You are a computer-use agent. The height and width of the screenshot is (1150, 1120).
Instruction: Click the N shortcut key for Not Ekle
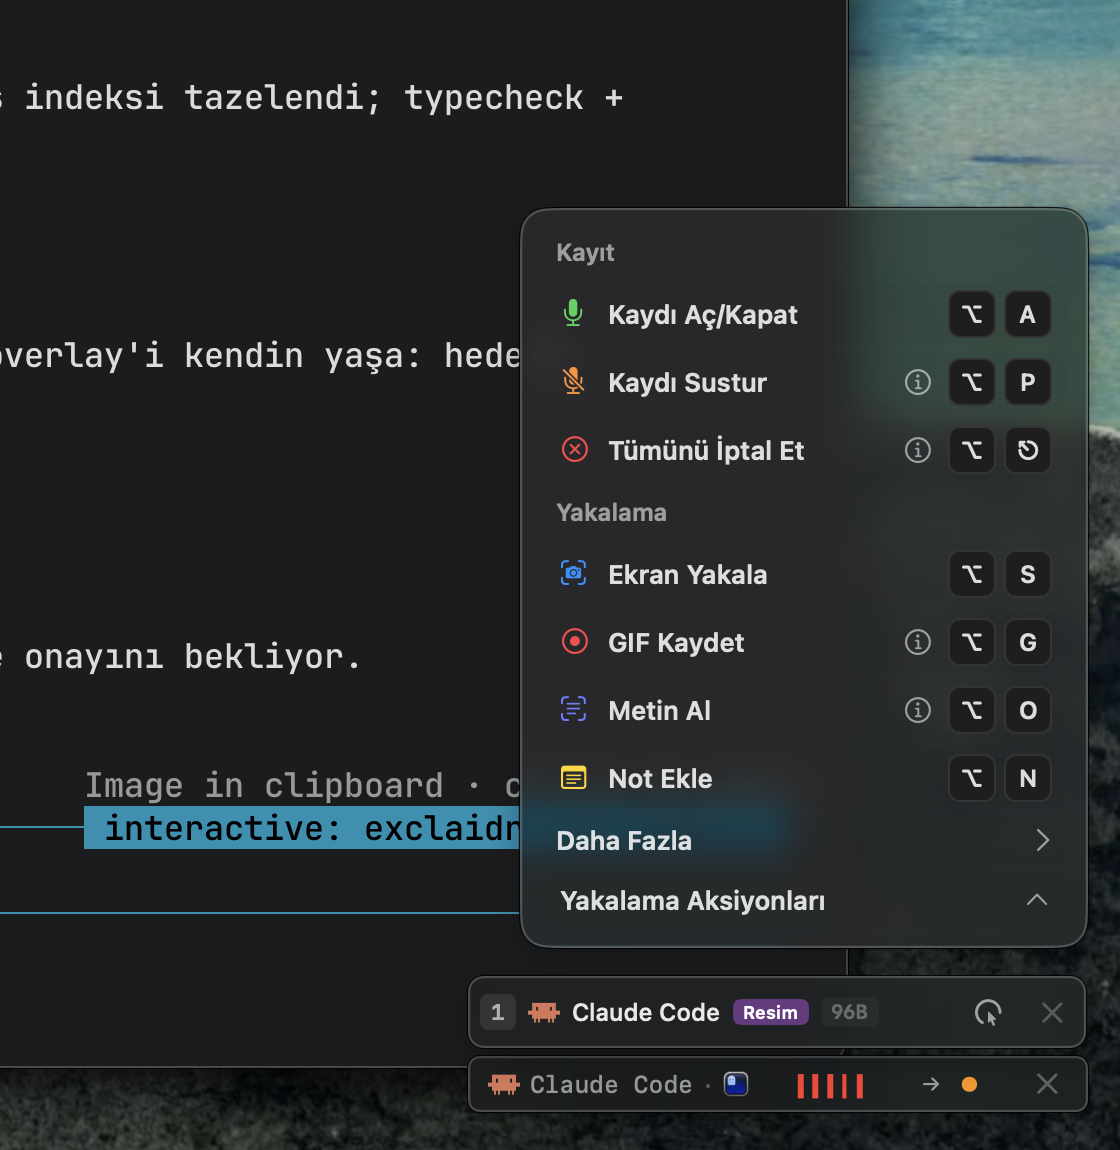click(x=1028, y=777)
